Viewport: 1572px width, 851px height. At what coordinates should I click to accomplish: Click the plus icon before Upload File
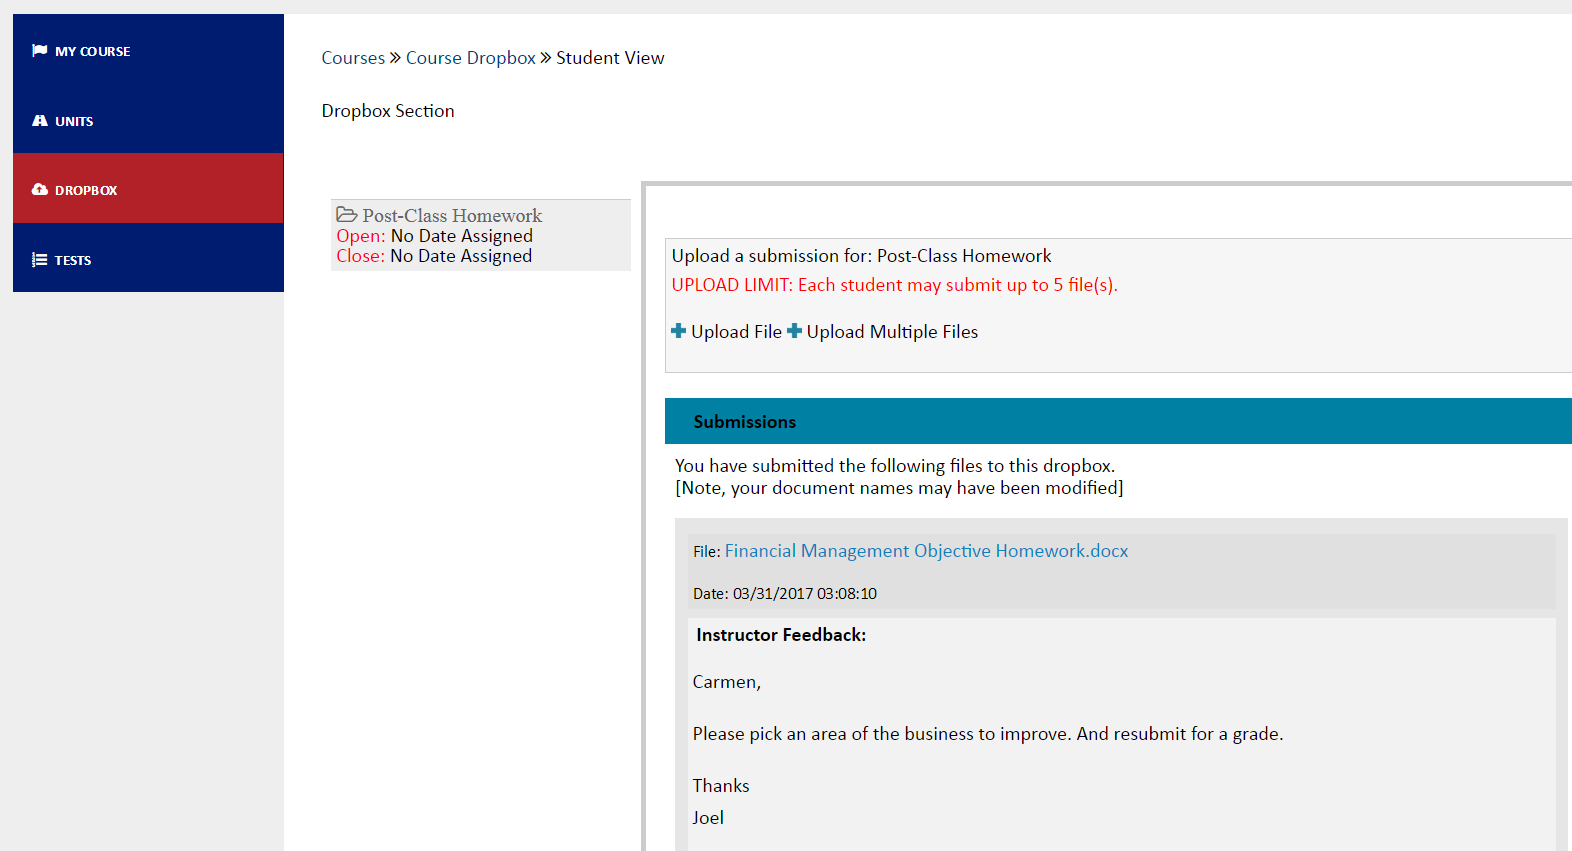pyautogui.click(x=679, y=331)
